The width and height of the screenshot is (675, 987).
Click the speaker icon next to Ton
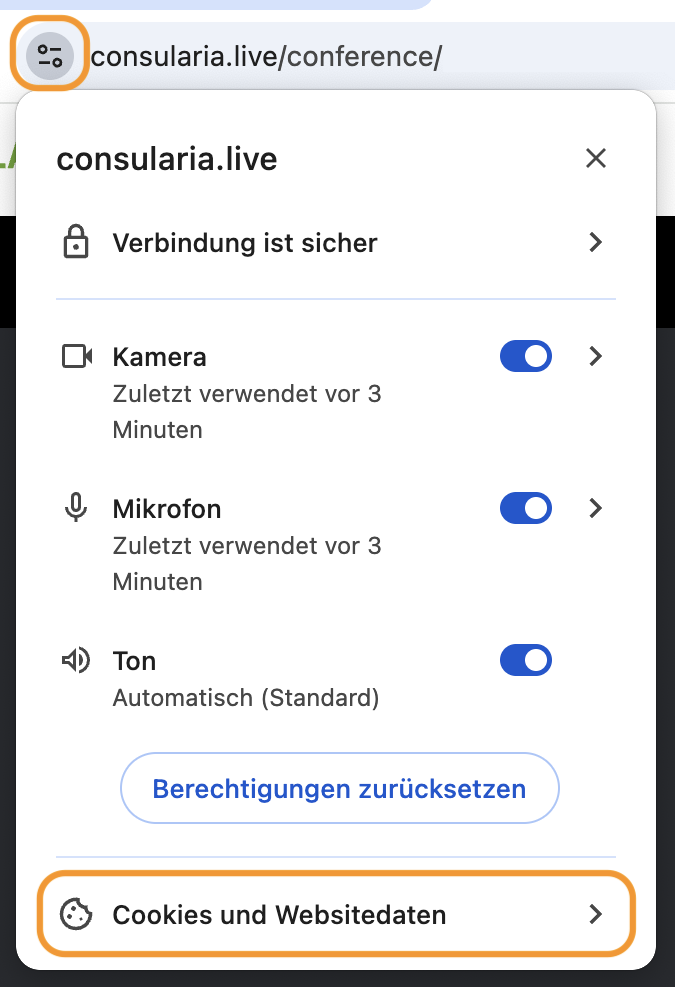pyautogui.click(x=76, y=660)
